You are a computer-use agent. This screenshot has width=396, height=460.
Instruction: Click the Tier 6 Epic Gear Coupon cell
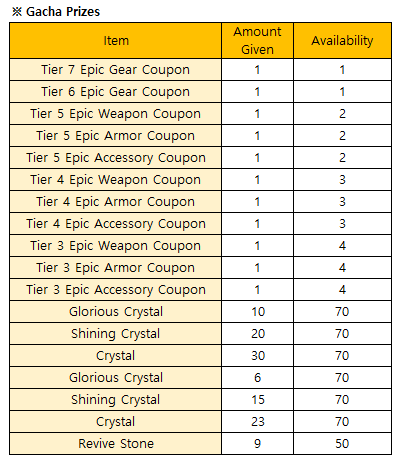point(116,92)
